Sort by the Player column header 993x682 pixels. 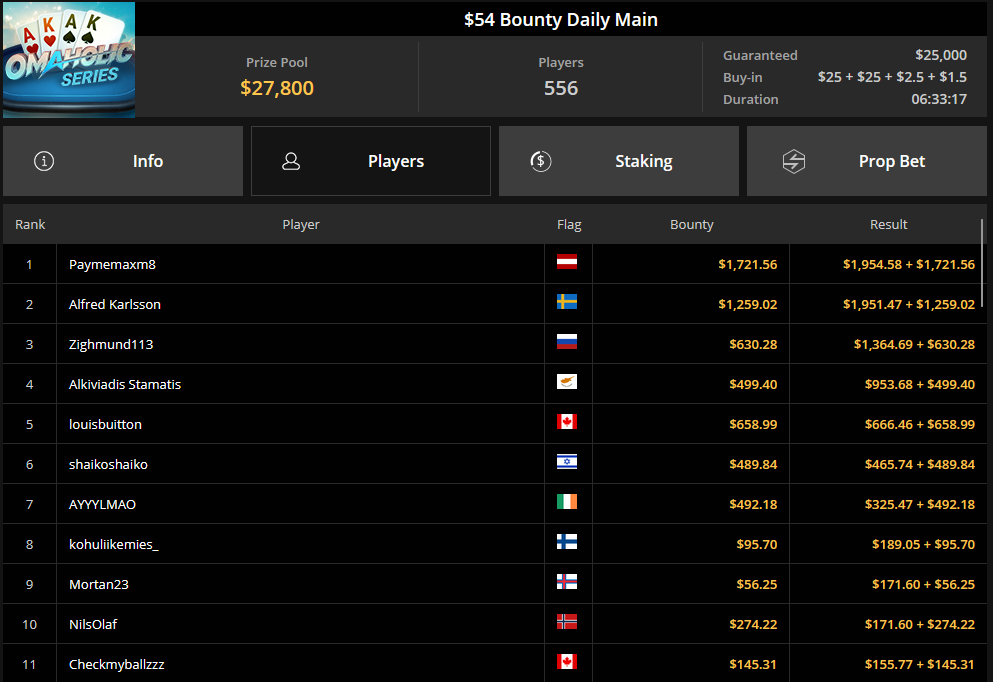tap(301, 224)
